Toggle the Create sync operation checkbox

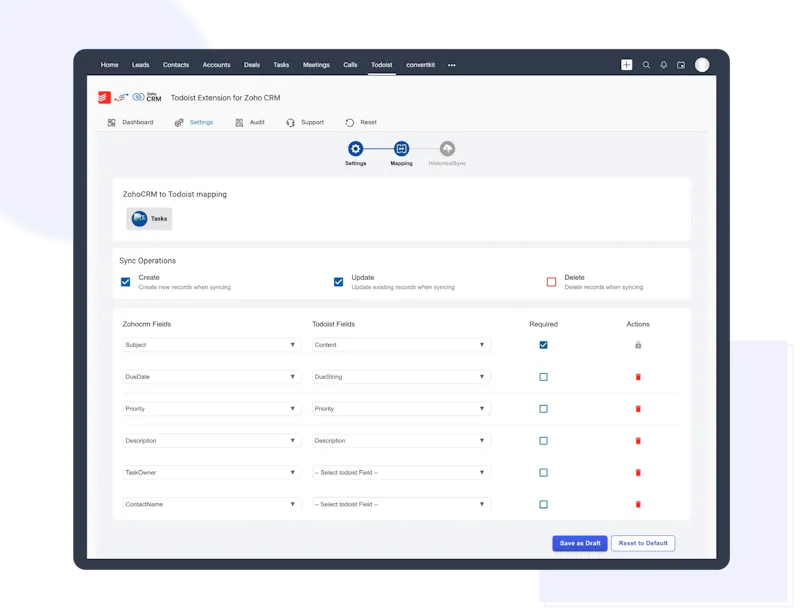click(126, 282)
